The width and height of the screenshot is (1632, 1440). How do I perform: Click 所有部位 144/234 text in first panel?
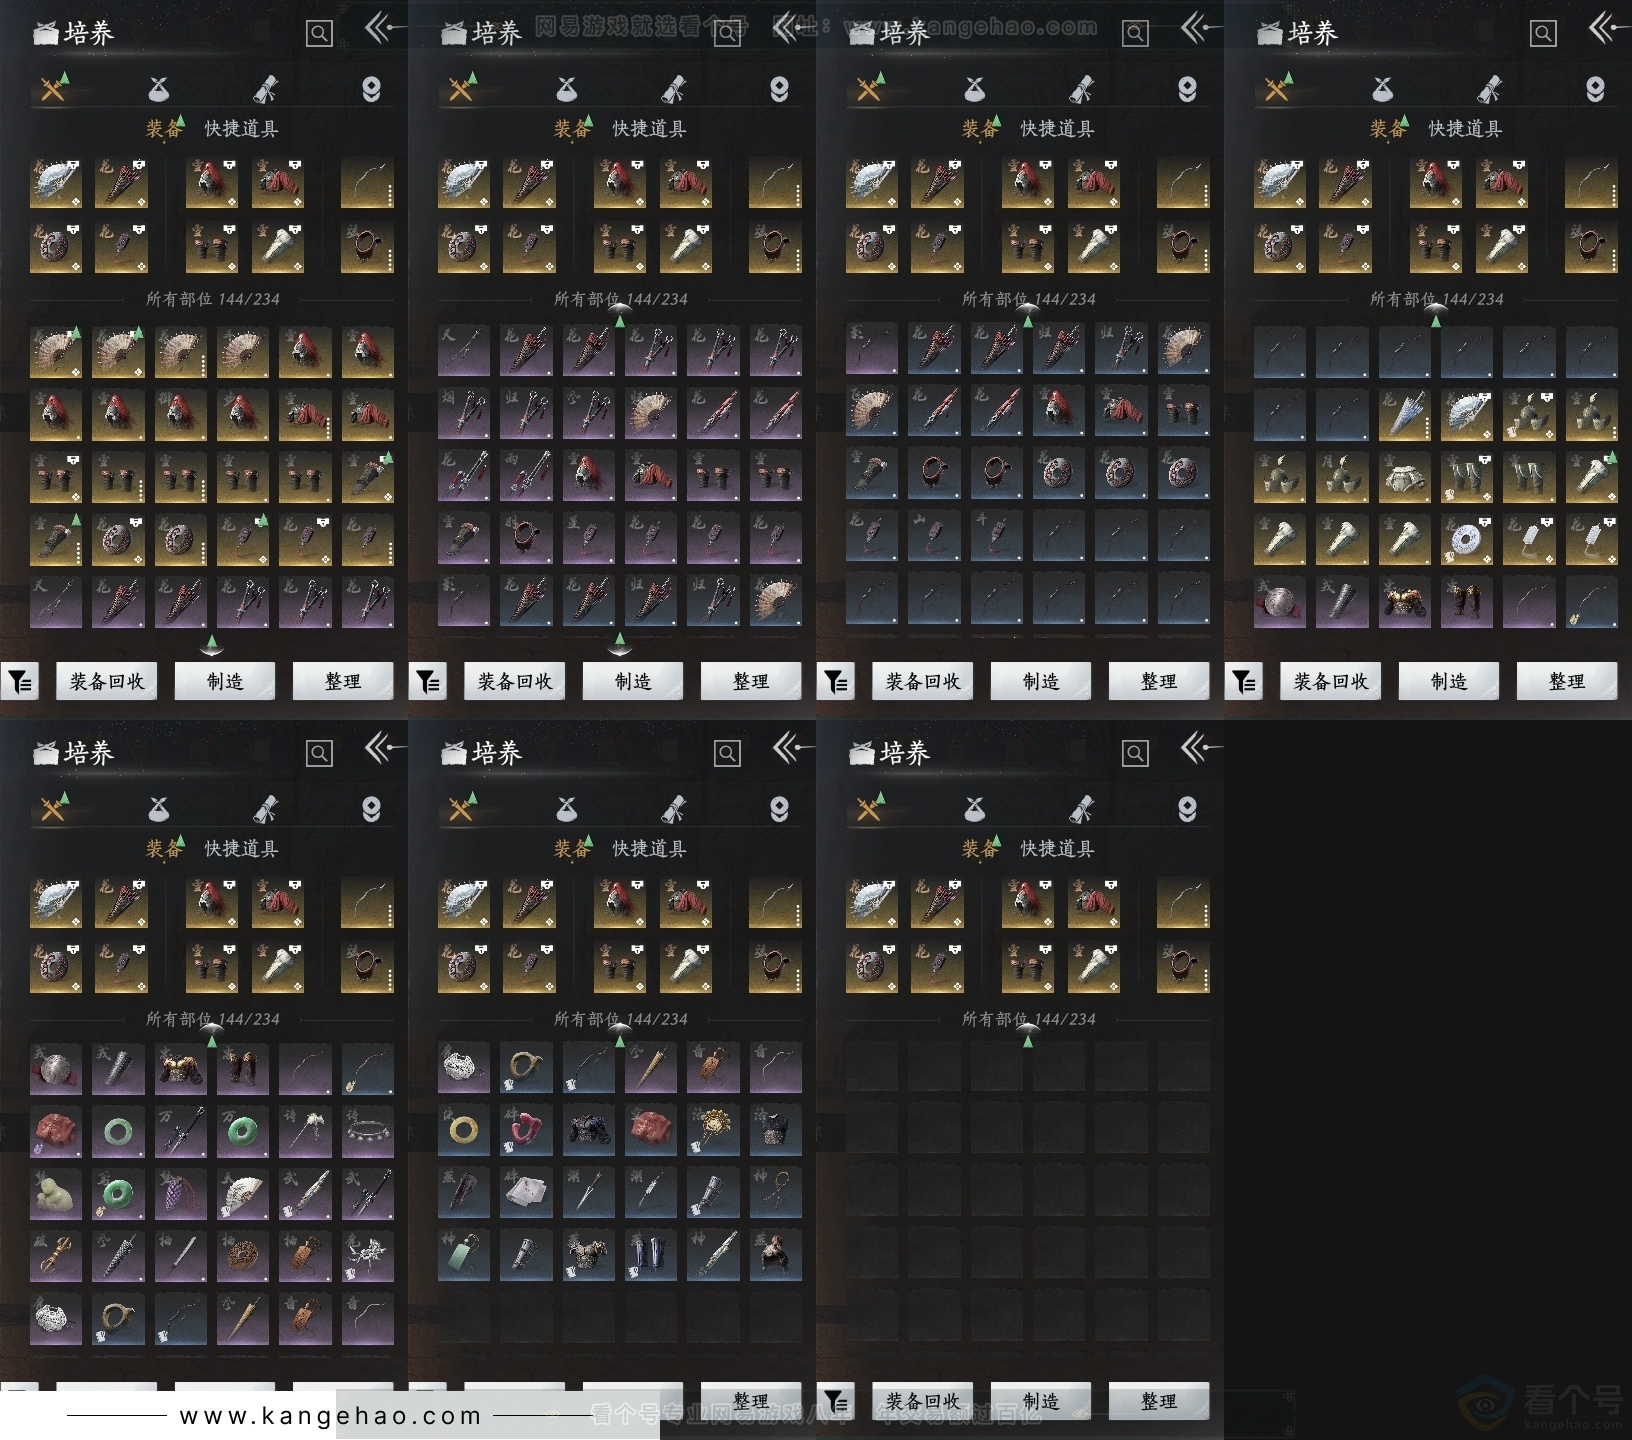pyautogui.click(x=213, y=299)
